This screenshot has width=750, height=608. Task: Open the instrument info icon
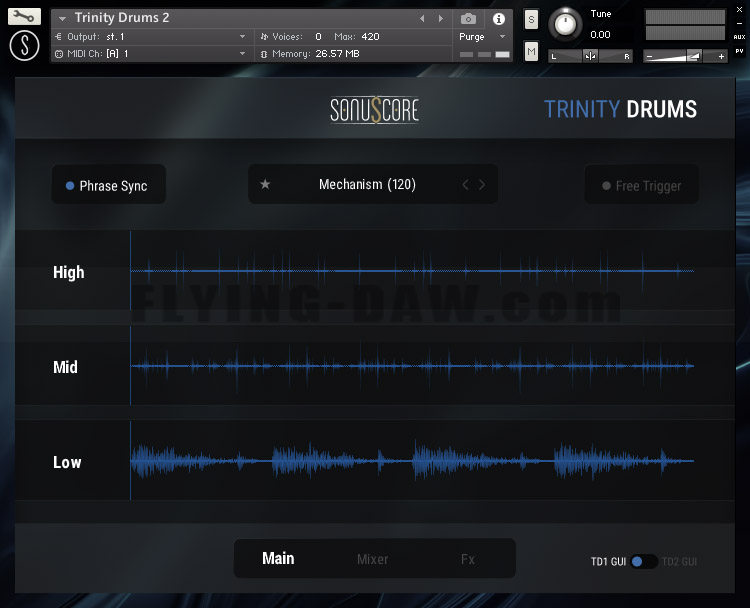tap(498, 19)
